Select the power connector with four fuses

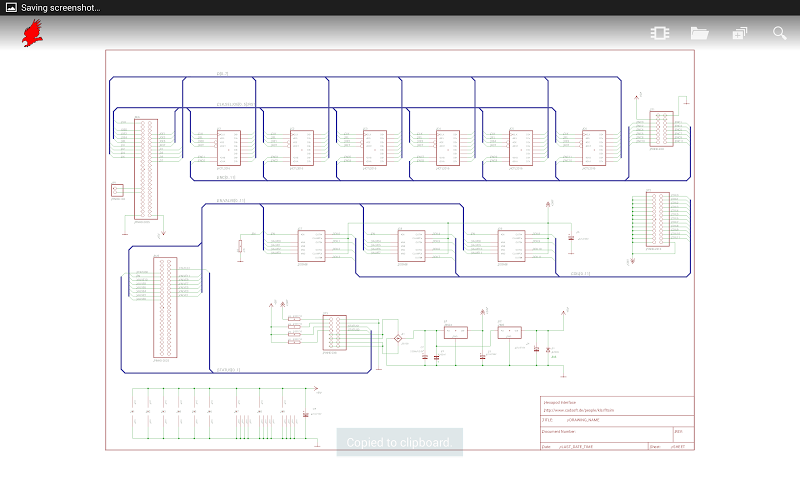tap(335, 333)
